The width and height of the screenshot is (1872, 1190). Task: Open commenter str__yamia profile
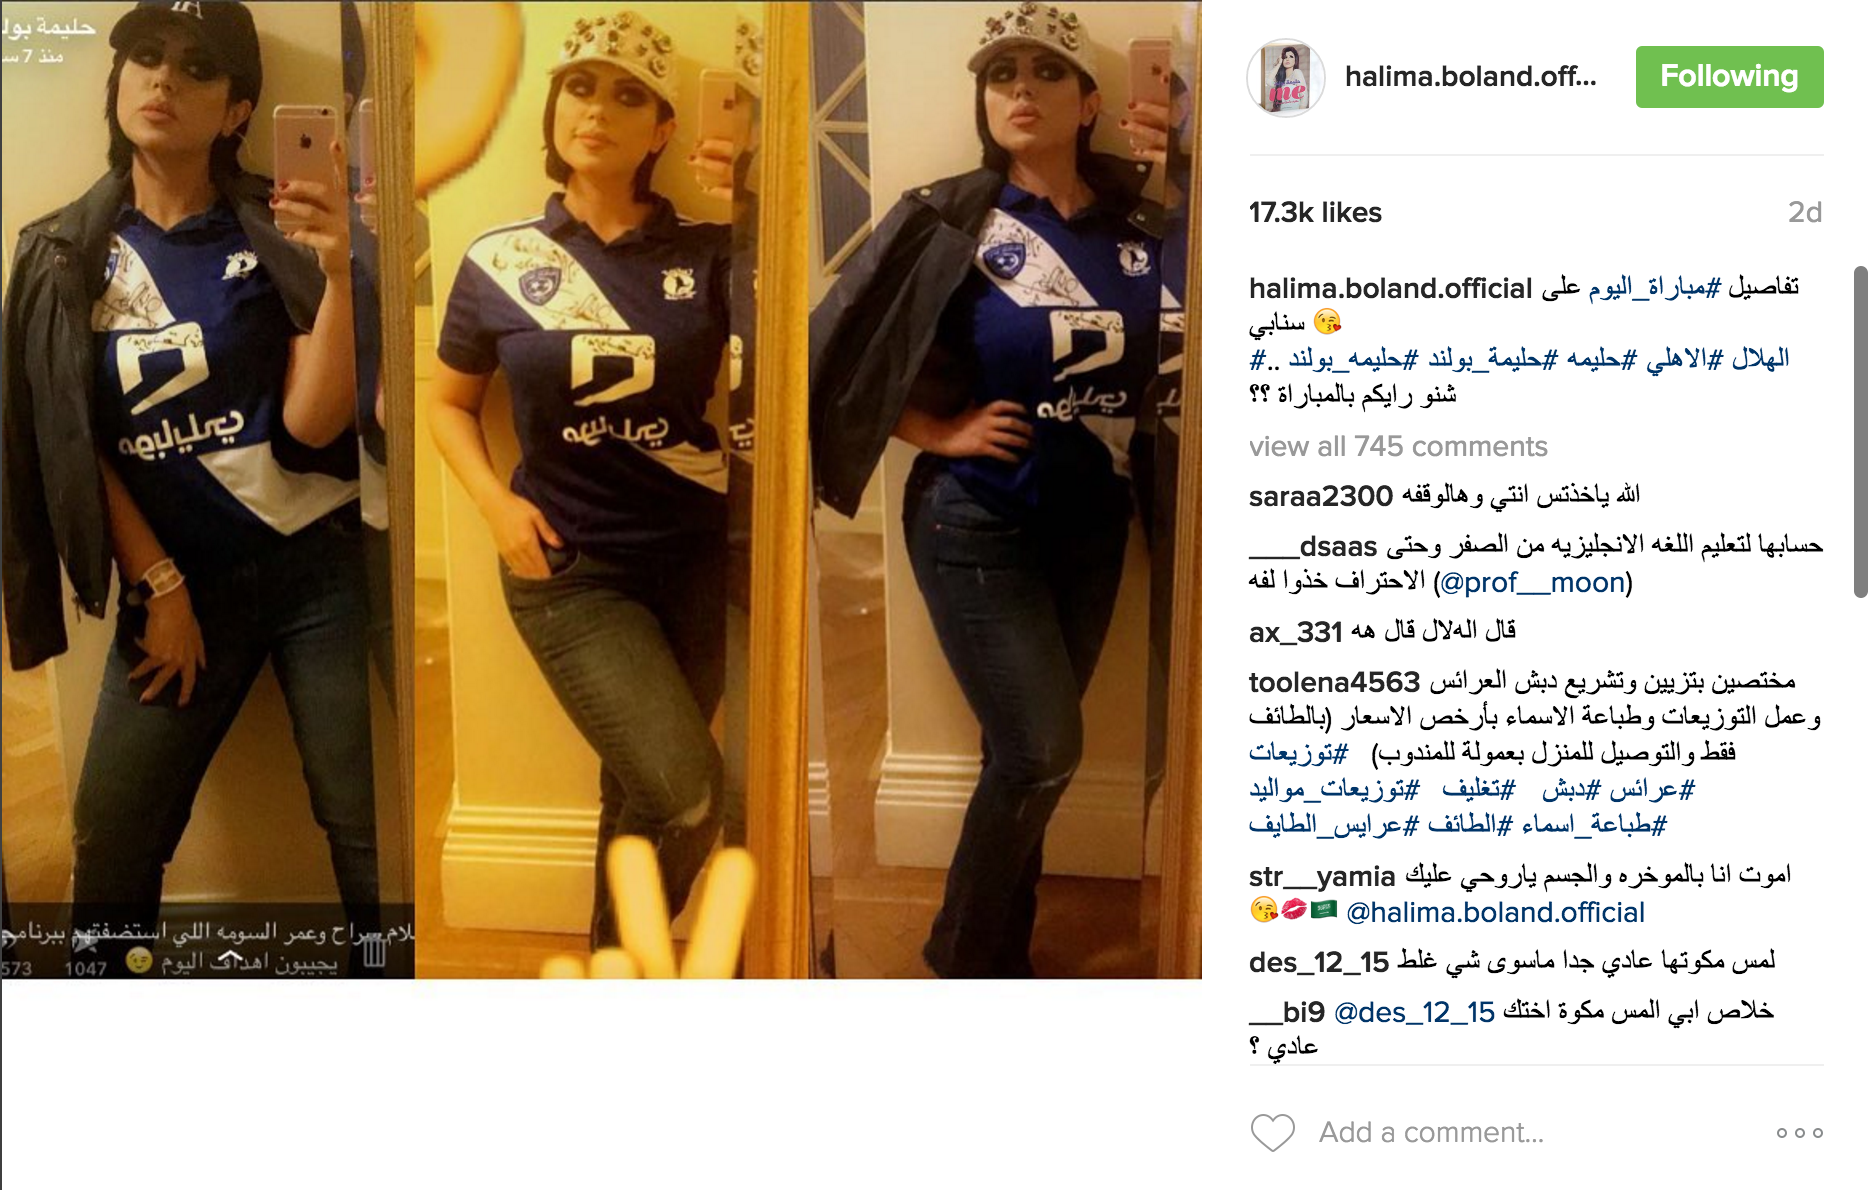coord(1321,877)
